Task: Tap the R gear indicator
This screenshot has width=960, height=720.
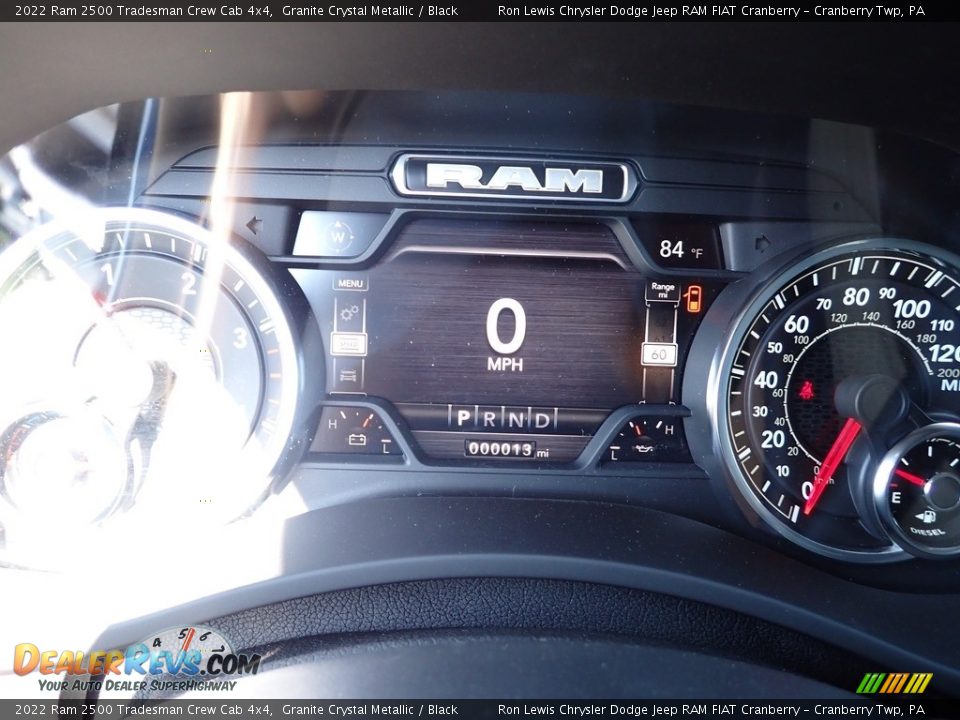Action: pyautogui.click(x=489, y=419)
